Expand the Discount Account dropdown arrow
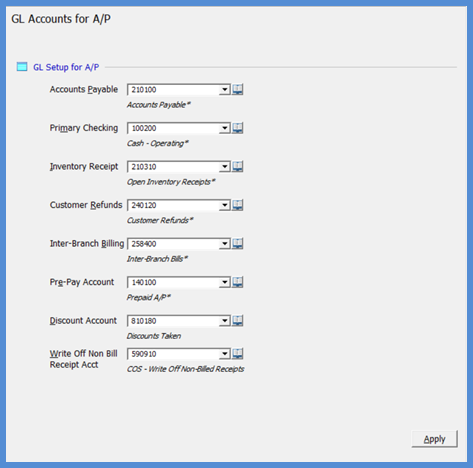 tap(225, 321)
